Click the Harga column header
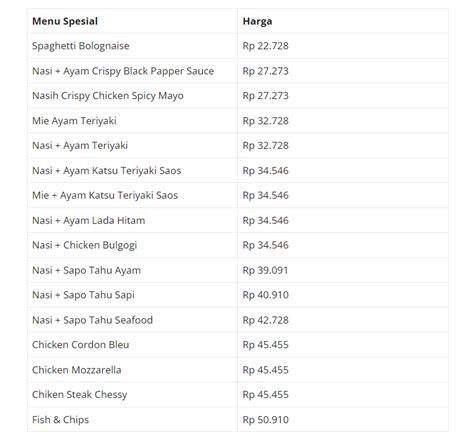This screenshot has width=474, height=439. coord(257,21)
